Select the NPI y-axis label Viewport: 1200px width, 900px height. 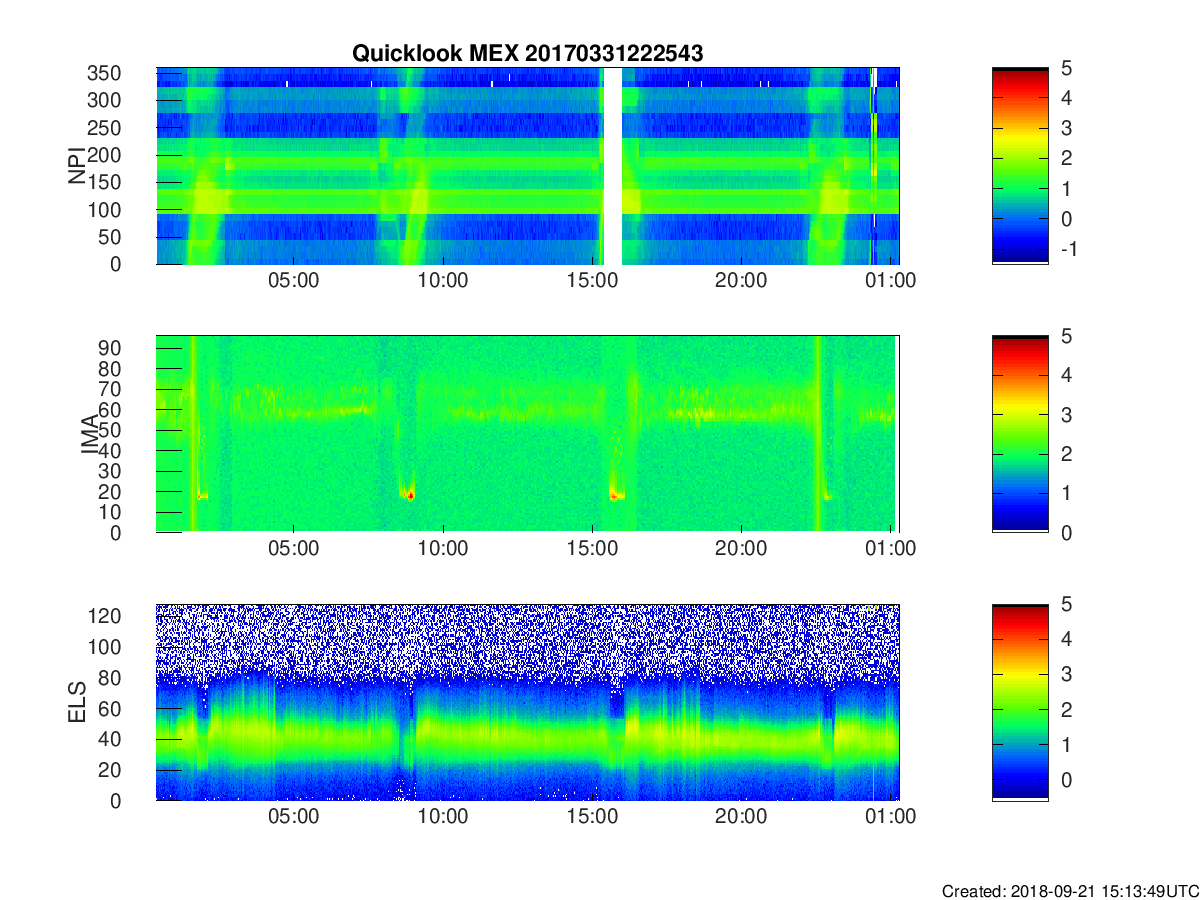(76, 166)
